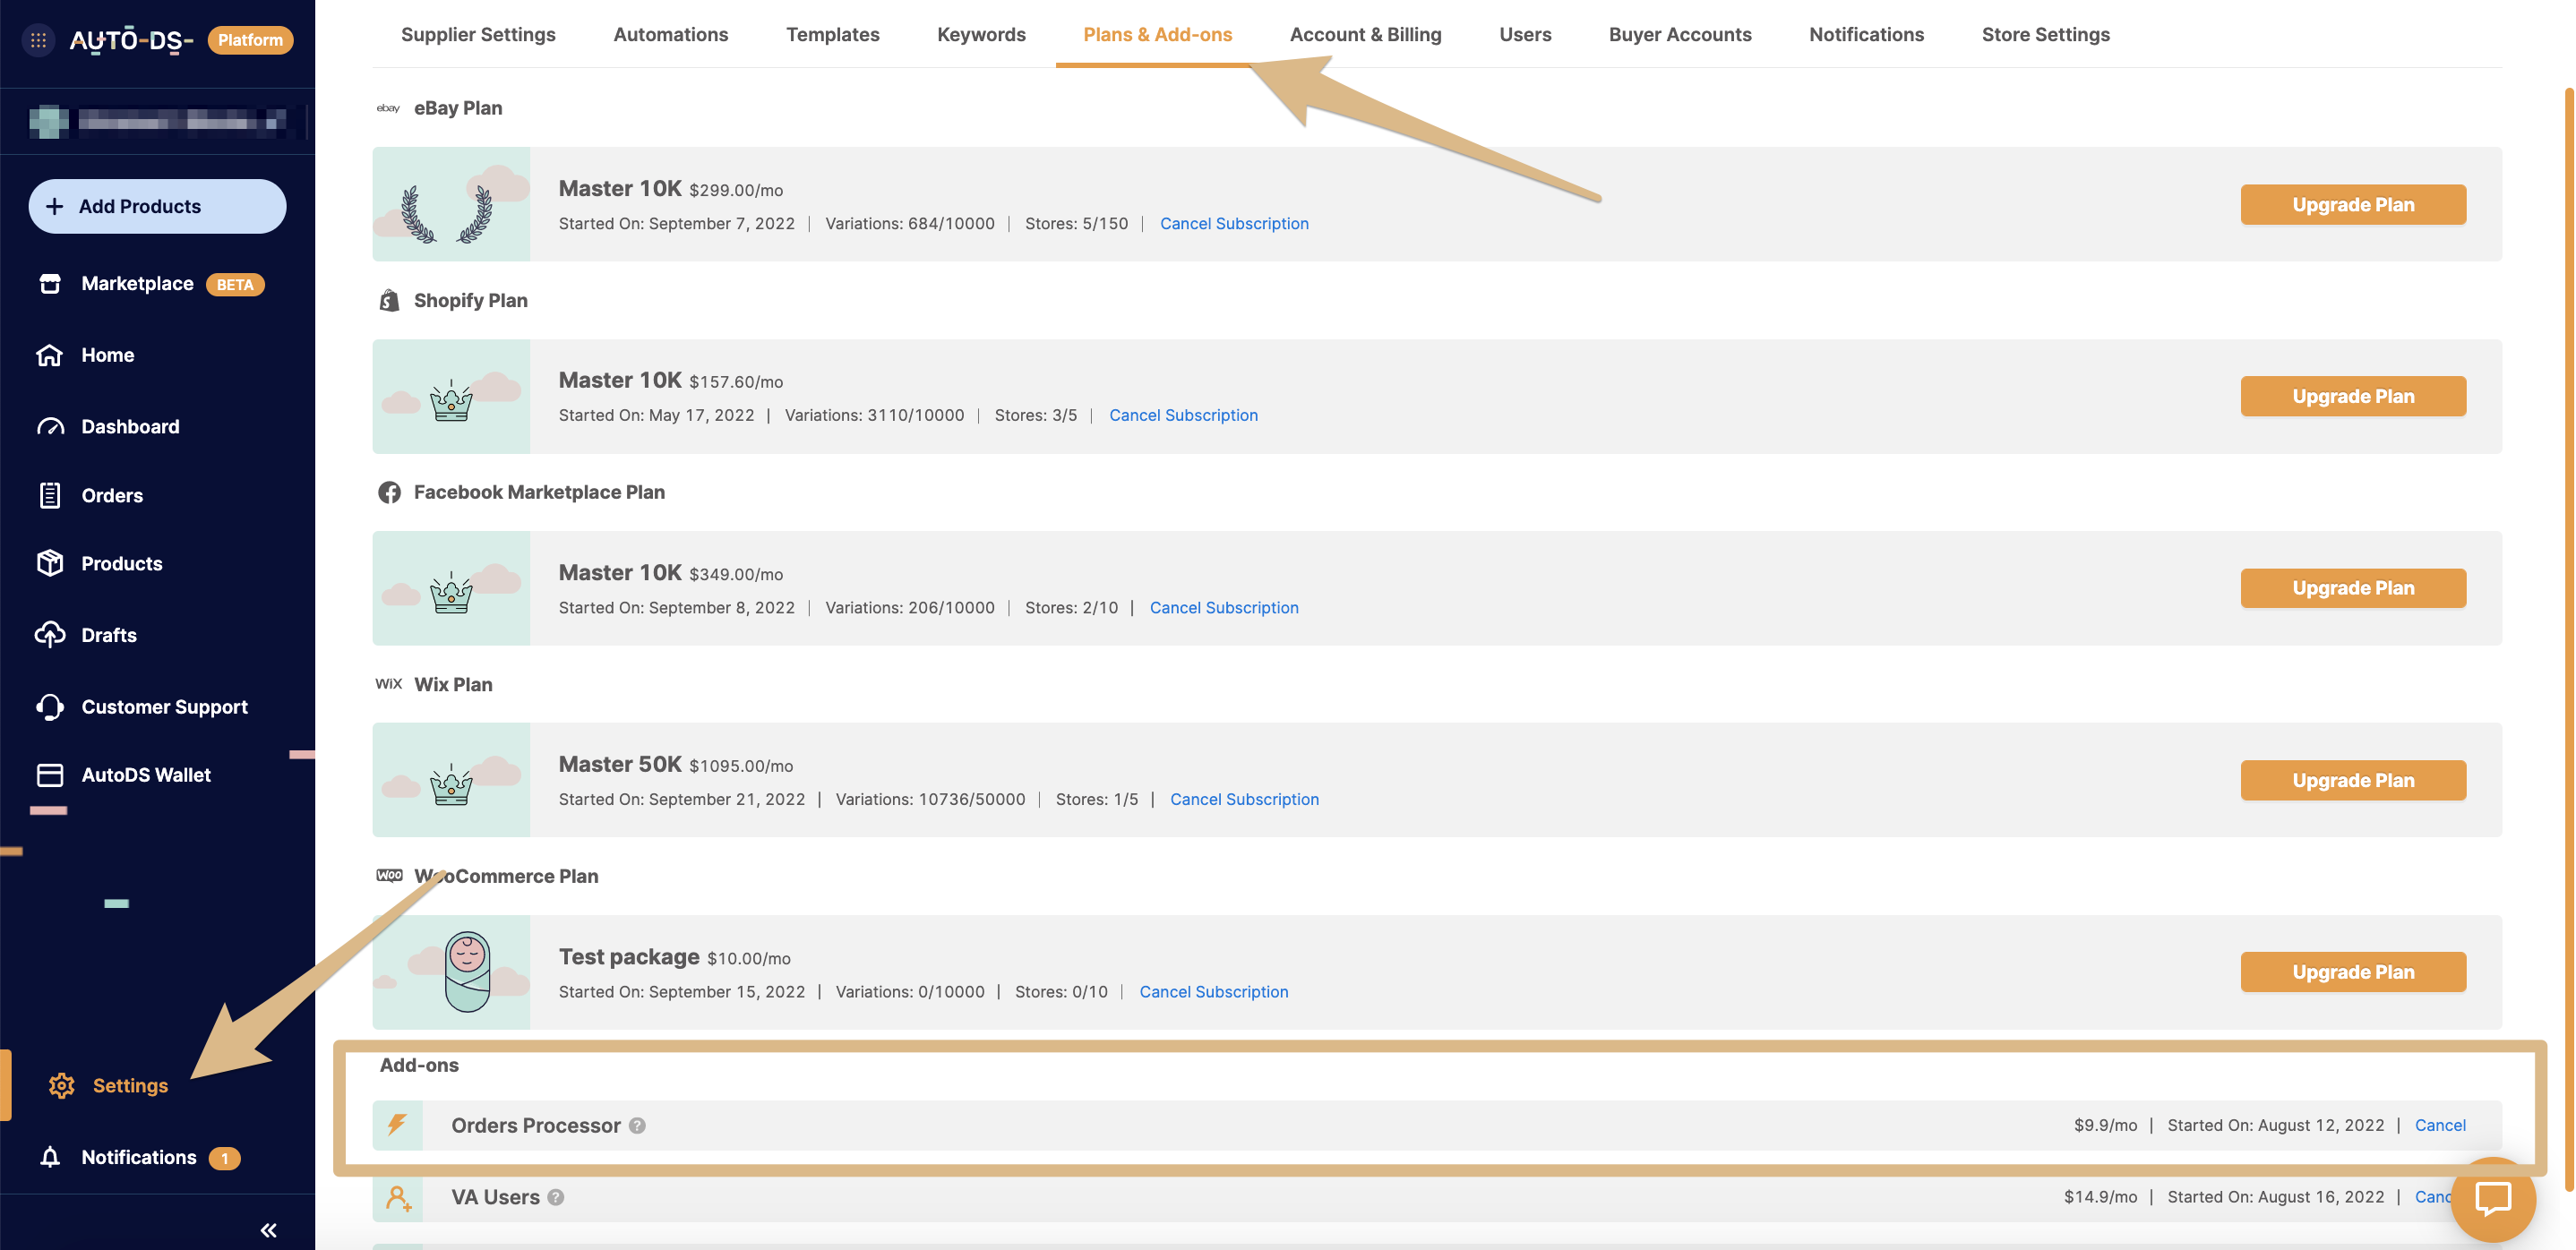Screen dimensions: 2576x1250
Task: Open Orders via the clipboard icon
Action: [50, 495]
